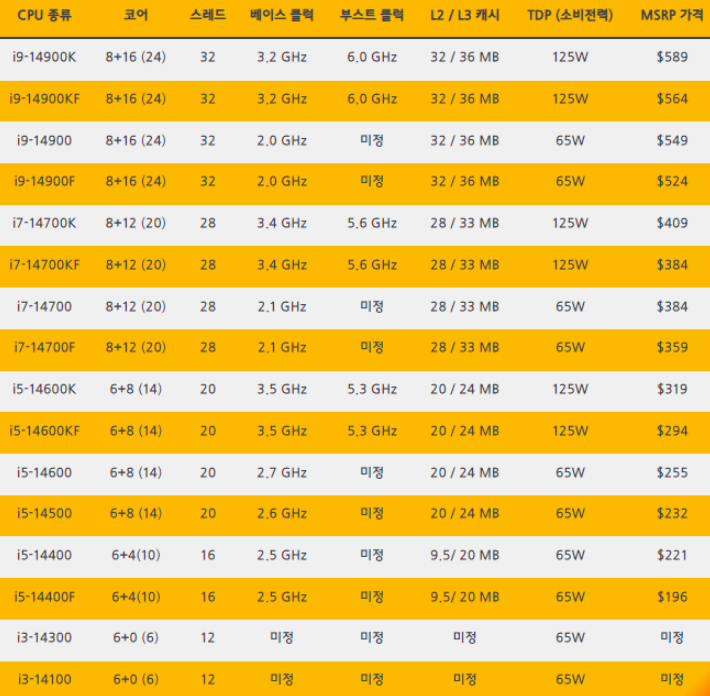
Task: Select the i5-14400F CPU name cell
Action: coord(44,597)
